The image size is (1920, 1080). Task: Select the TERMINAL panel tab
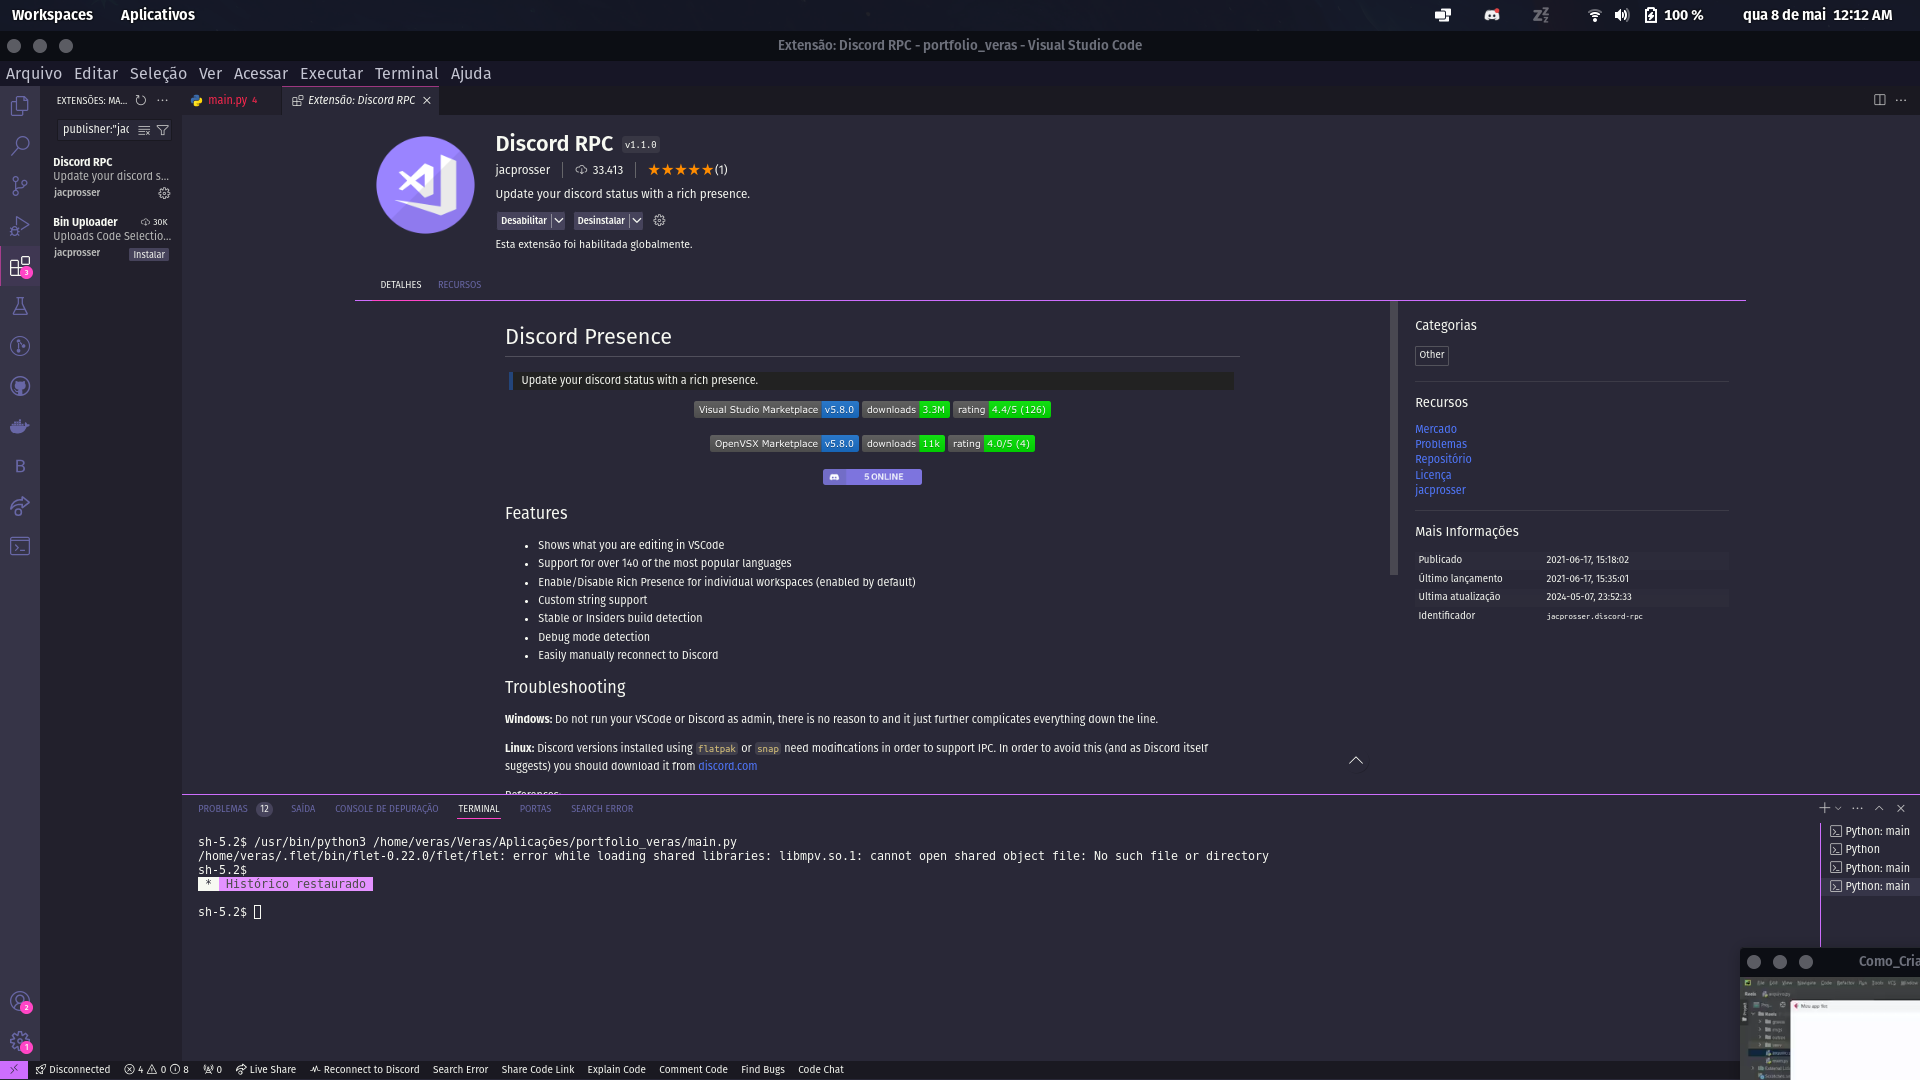pyautogui.click(x=477, y=808)
